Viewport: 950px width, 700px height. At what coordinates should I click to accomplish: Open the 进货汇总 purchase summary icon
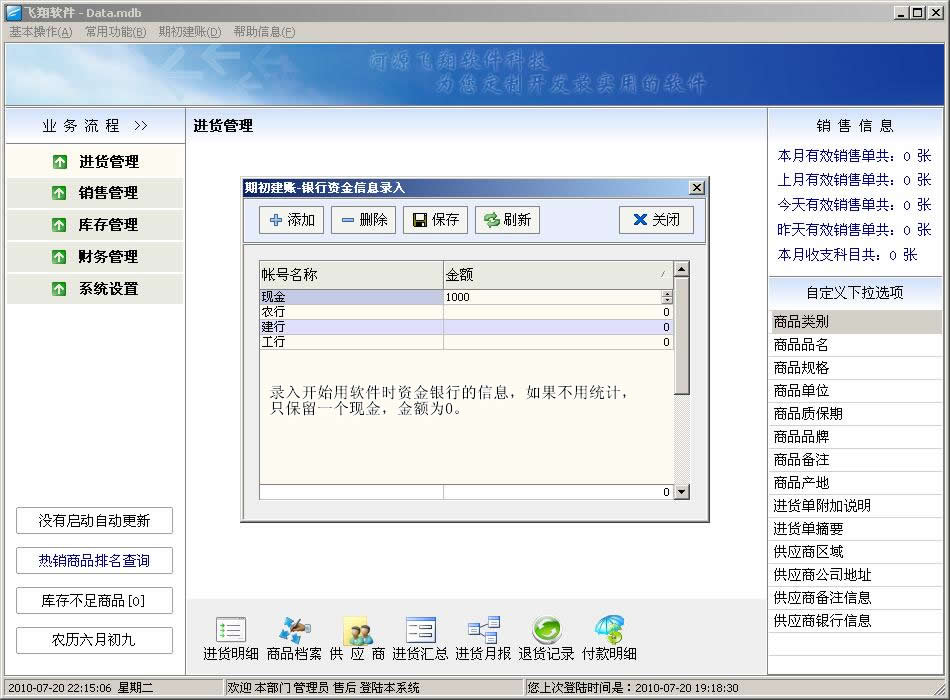420,638
